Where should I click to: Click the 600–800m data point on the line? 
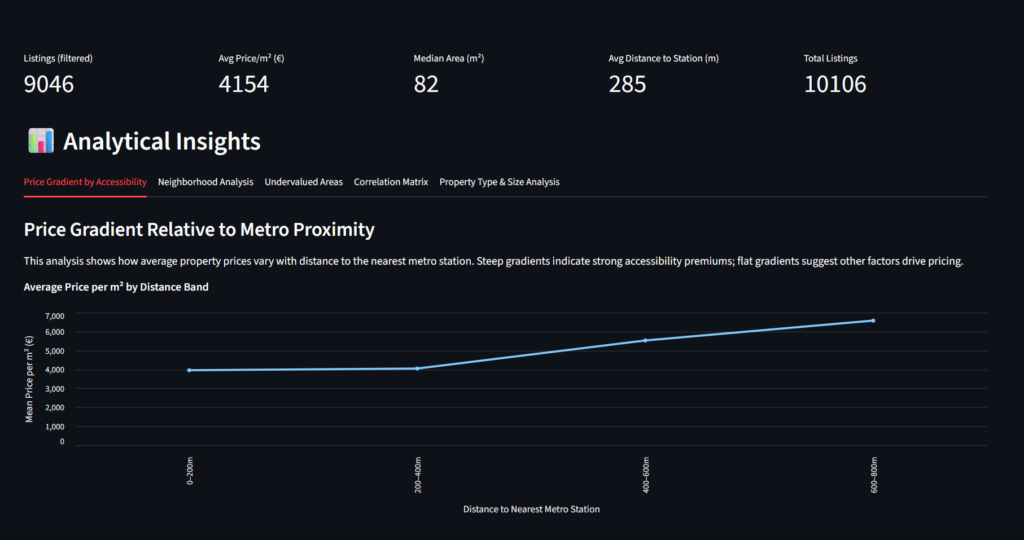[x=873, y=321]
